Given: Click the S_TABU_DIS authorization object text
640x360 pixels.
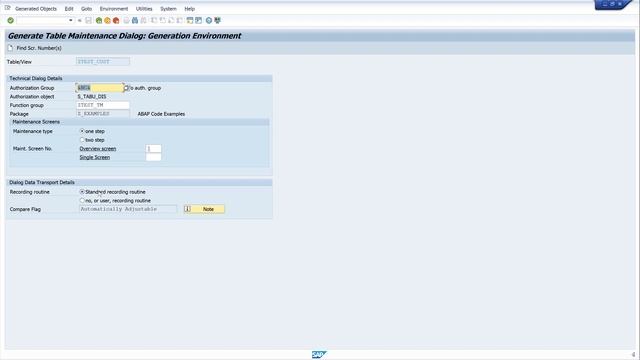Looking at the screenshot, I should pos(92,97).
